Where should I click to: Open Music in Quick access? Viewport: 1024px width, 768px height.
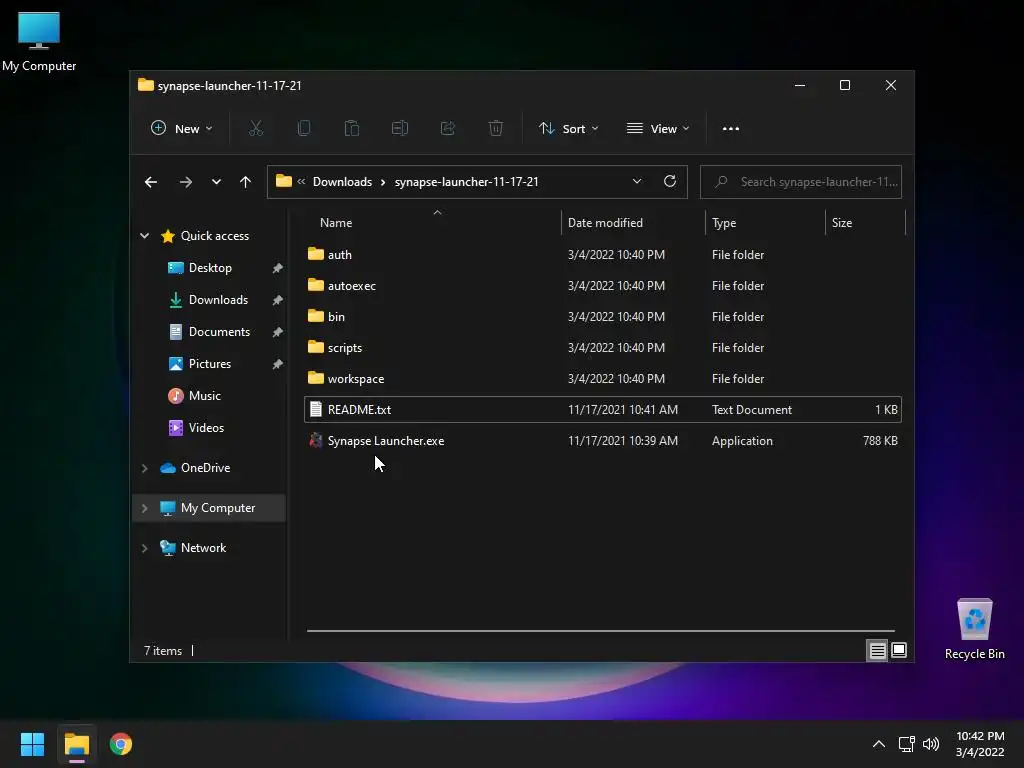pyautogui.click(x=204, y=396)
